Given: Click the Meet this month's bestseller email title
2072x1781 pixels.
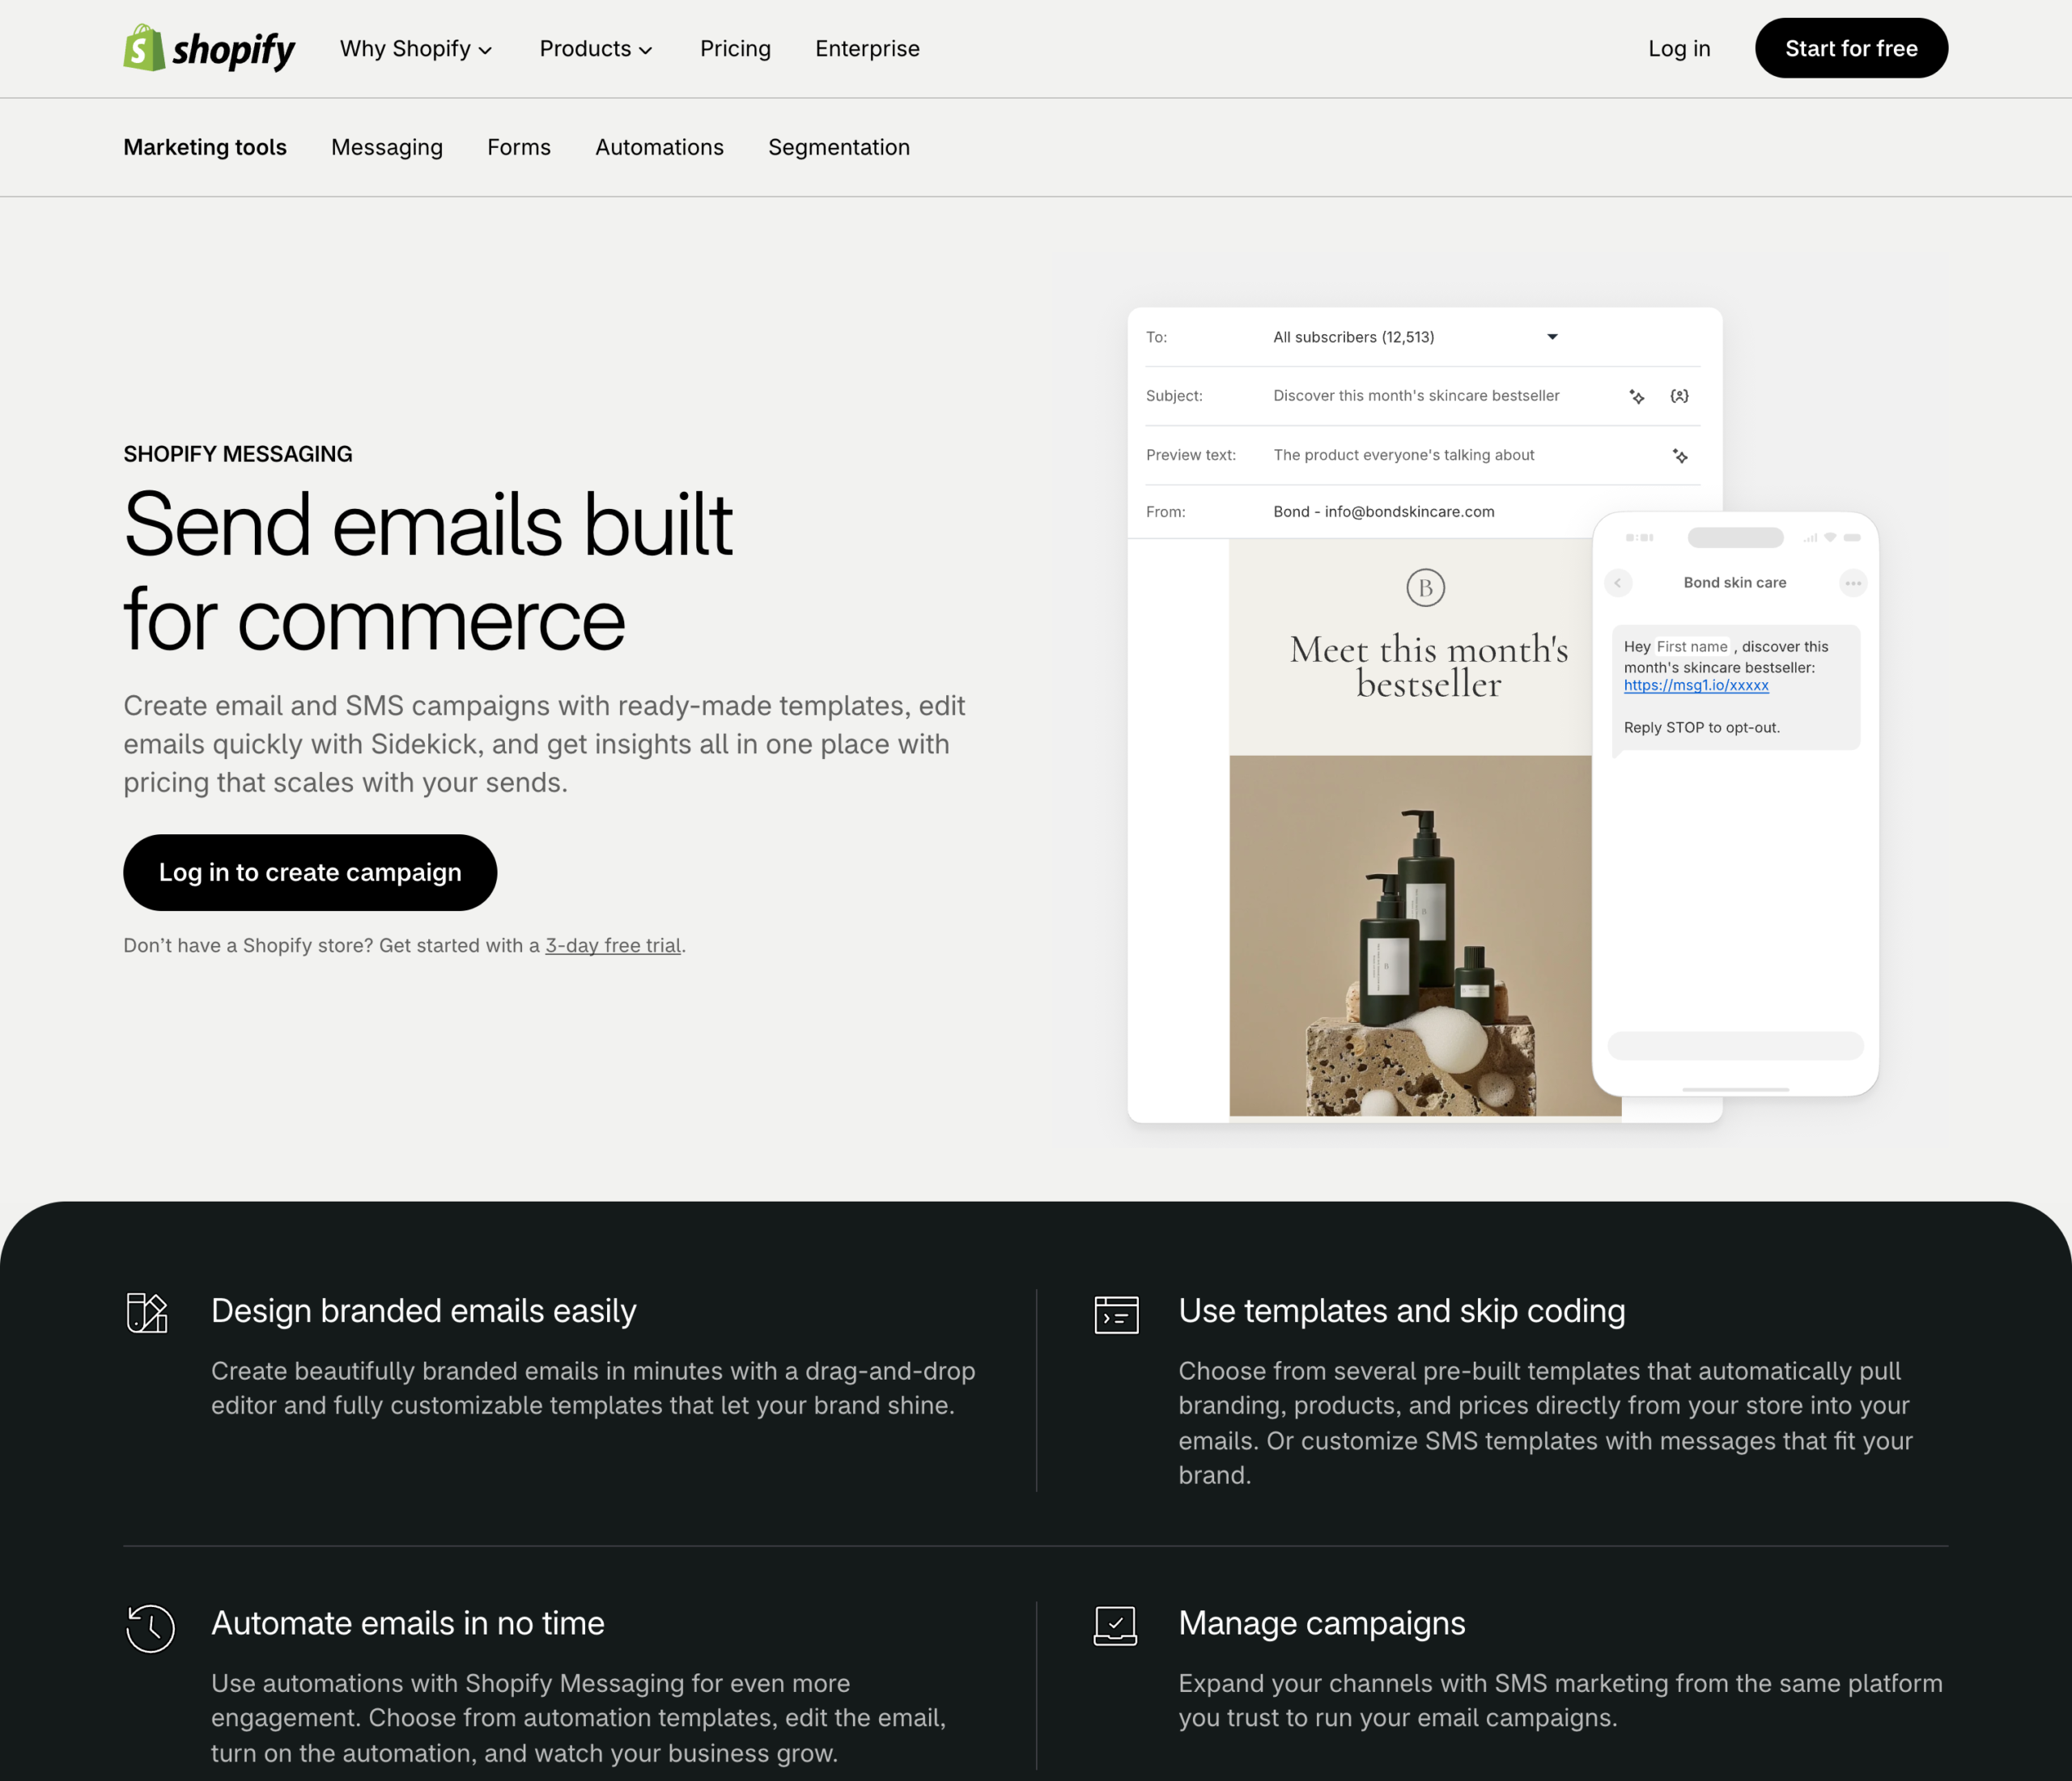Looking at the screenshot, I should coord(1428,666).
